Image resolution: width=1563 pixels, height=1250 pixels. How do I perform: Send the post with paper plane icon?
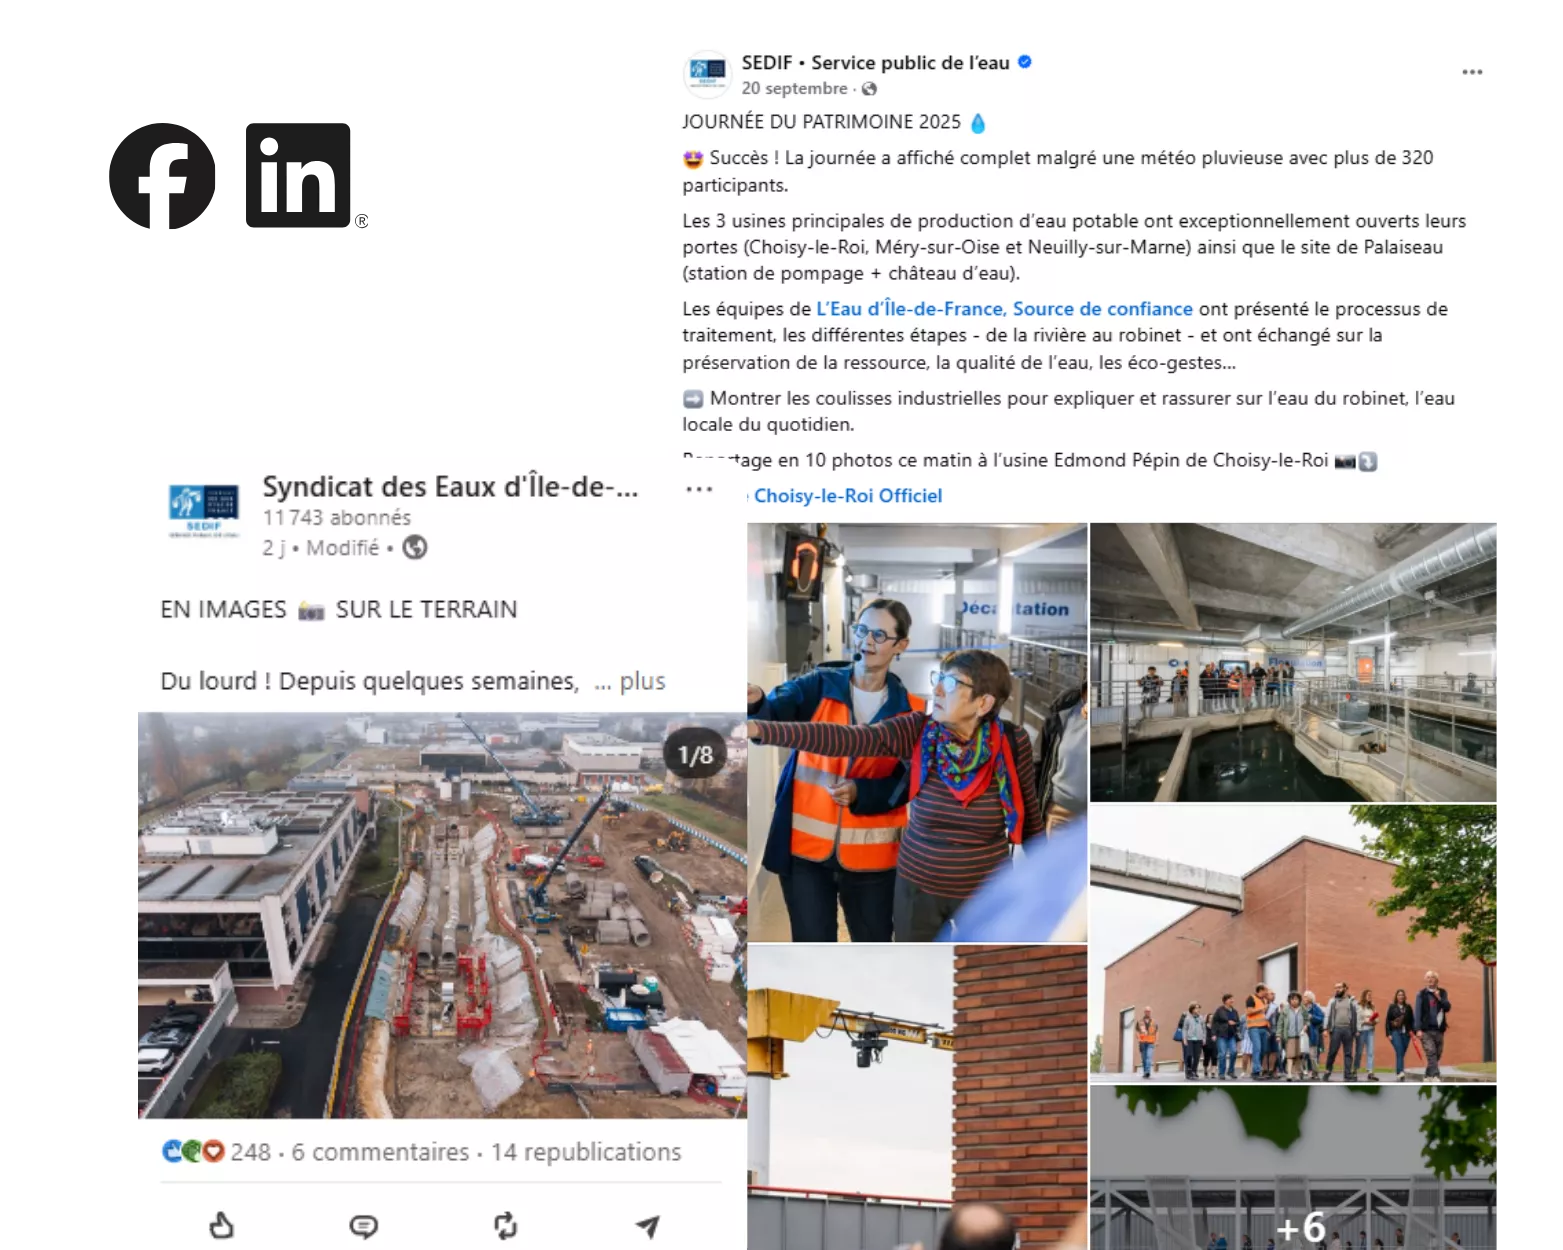coord(648,1226)
